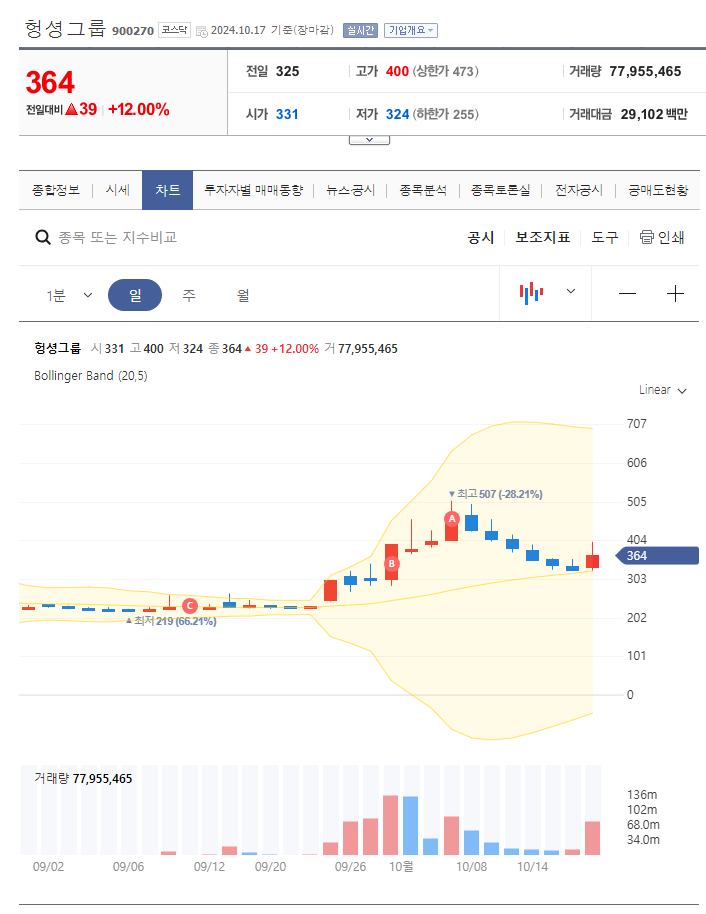
Task: Click marker B on the candlestick chart
Action: [x=391, y=565]
